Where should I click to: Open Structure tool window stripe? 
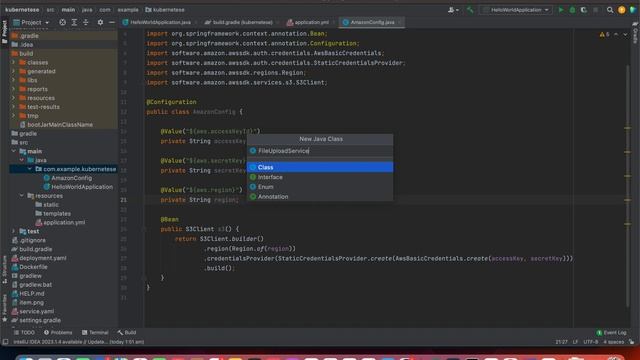(4, 269)
